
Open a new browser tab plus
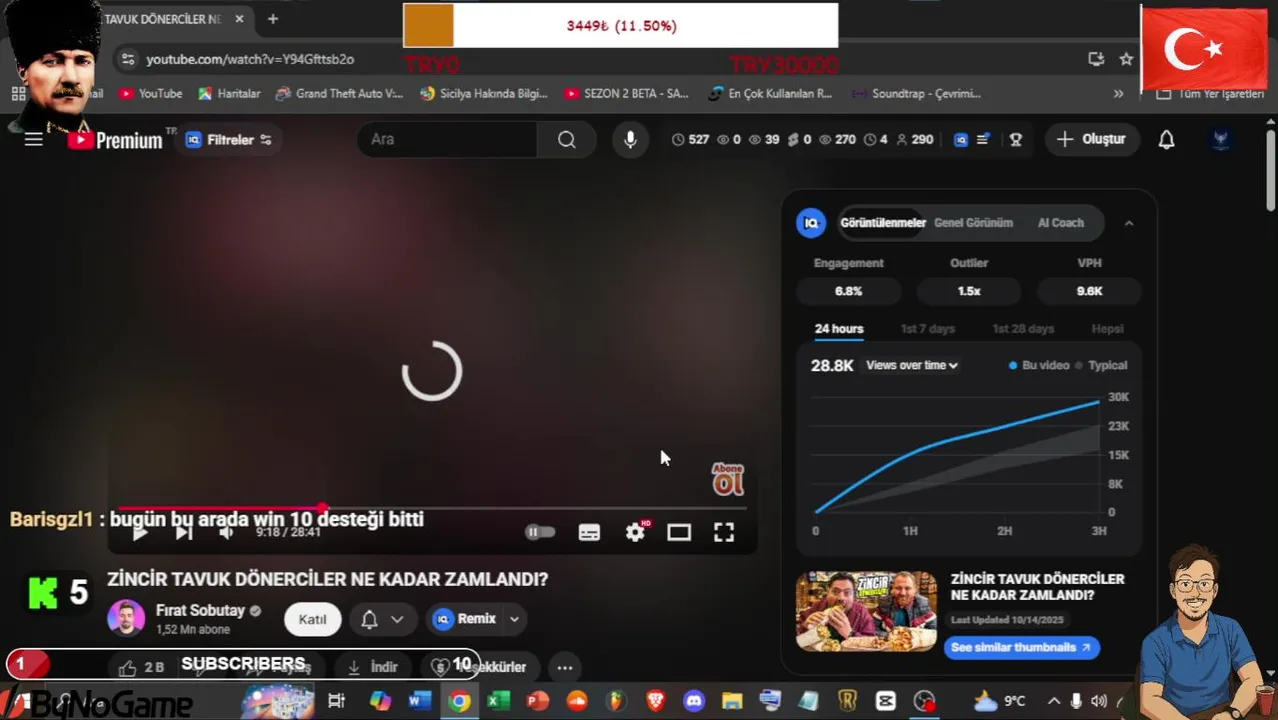(x=272, y=19)
